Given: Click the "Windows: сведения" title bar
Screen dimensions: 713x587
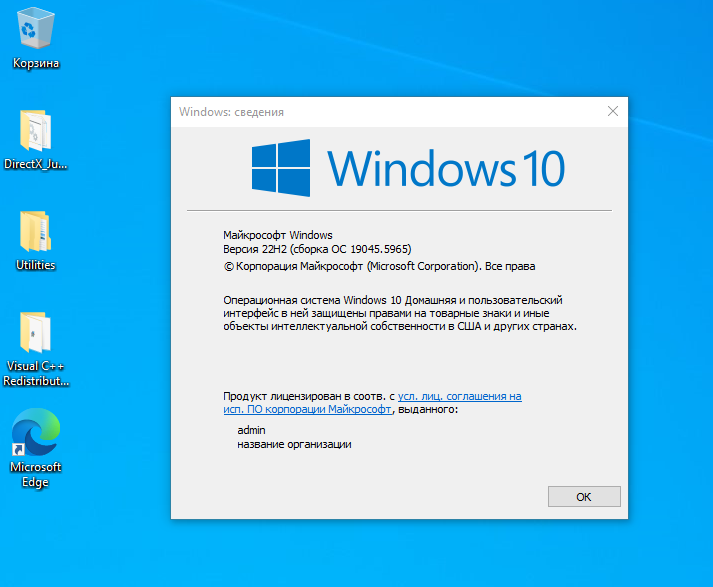Looking at the screenshot, I should 380,112.
